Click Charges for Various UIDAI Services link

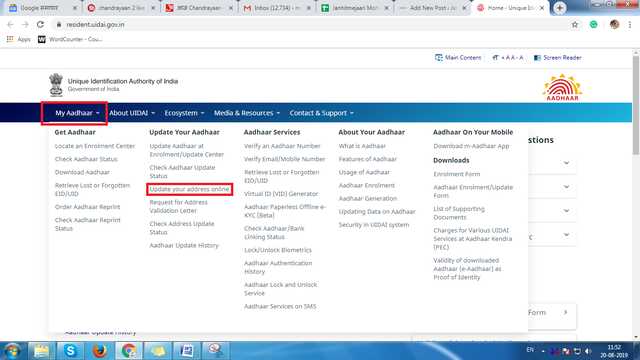coord(473,239)
